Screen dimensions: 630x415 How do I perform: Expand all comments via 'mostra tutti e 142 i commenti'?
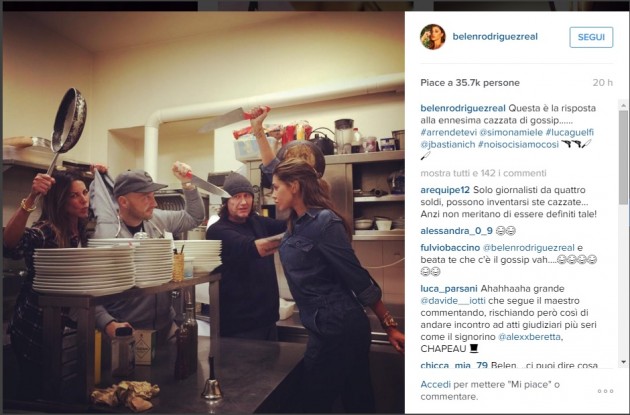pos(483,173)
